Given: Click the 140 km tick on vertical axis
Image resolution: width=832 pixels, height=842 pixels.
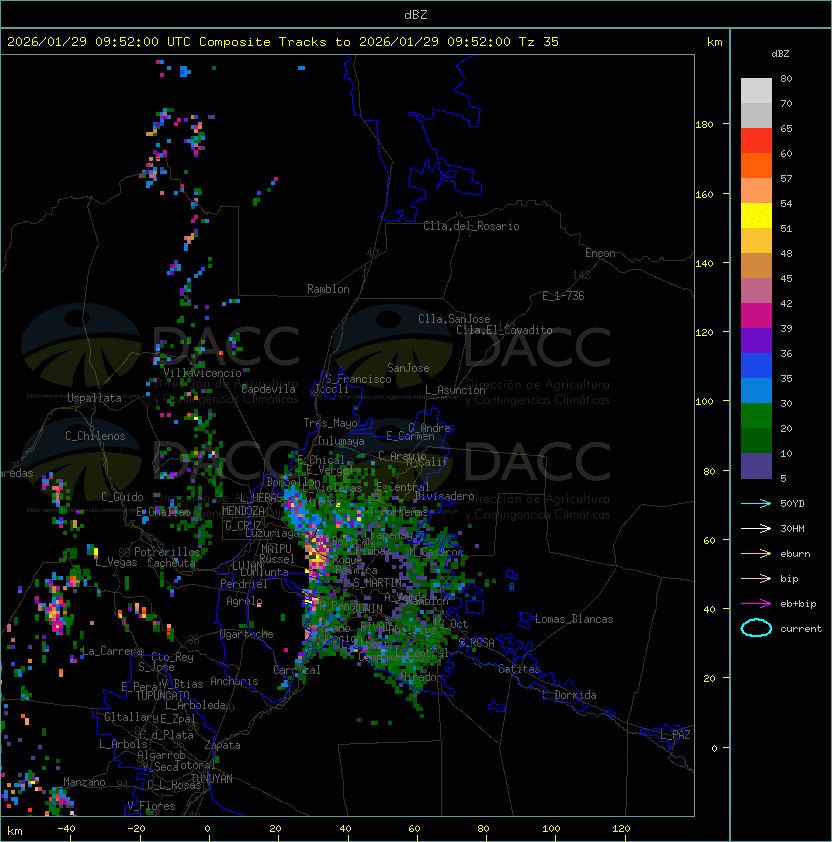Looking at the screenshot, I should click(x=704, y=263).
